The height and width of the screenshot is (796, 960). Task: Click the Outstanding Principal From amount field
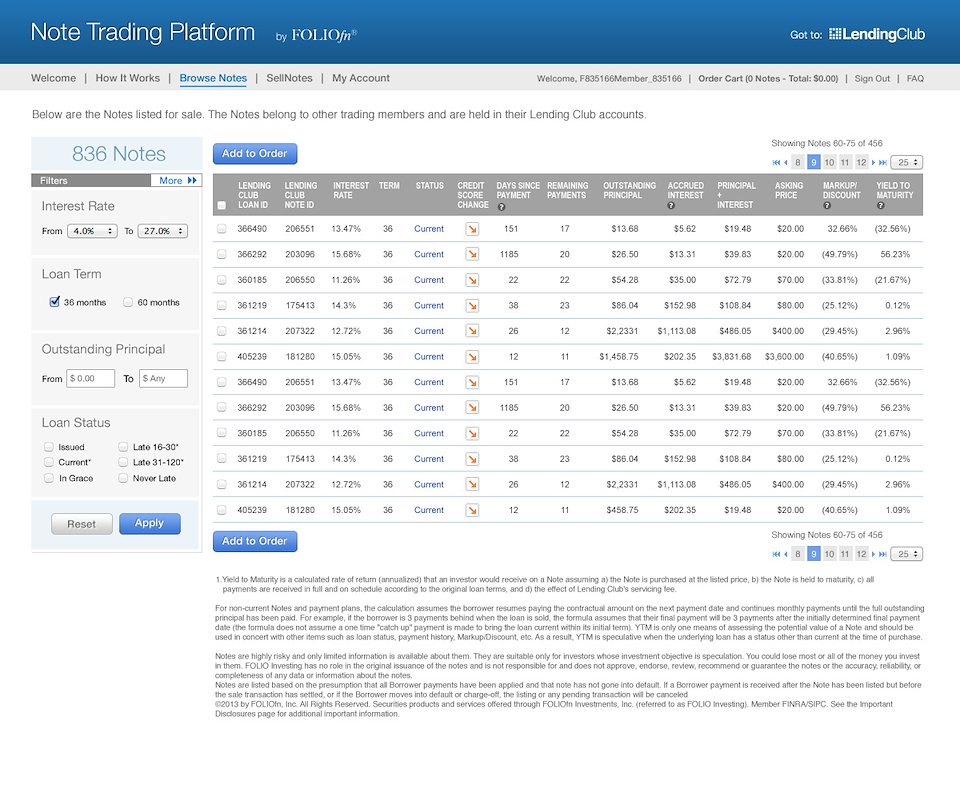pyautogui.click(x=91, y=379)
